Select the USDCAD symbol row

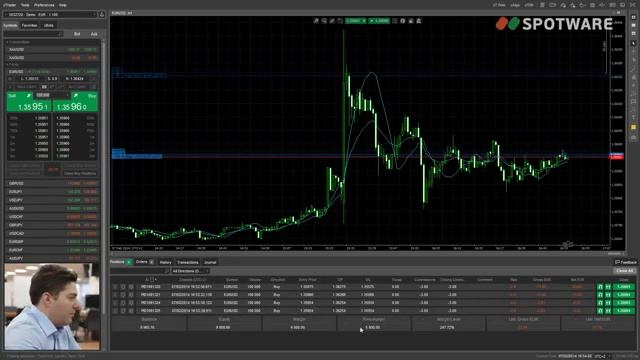pyautogui.click(x=52, y=233)
